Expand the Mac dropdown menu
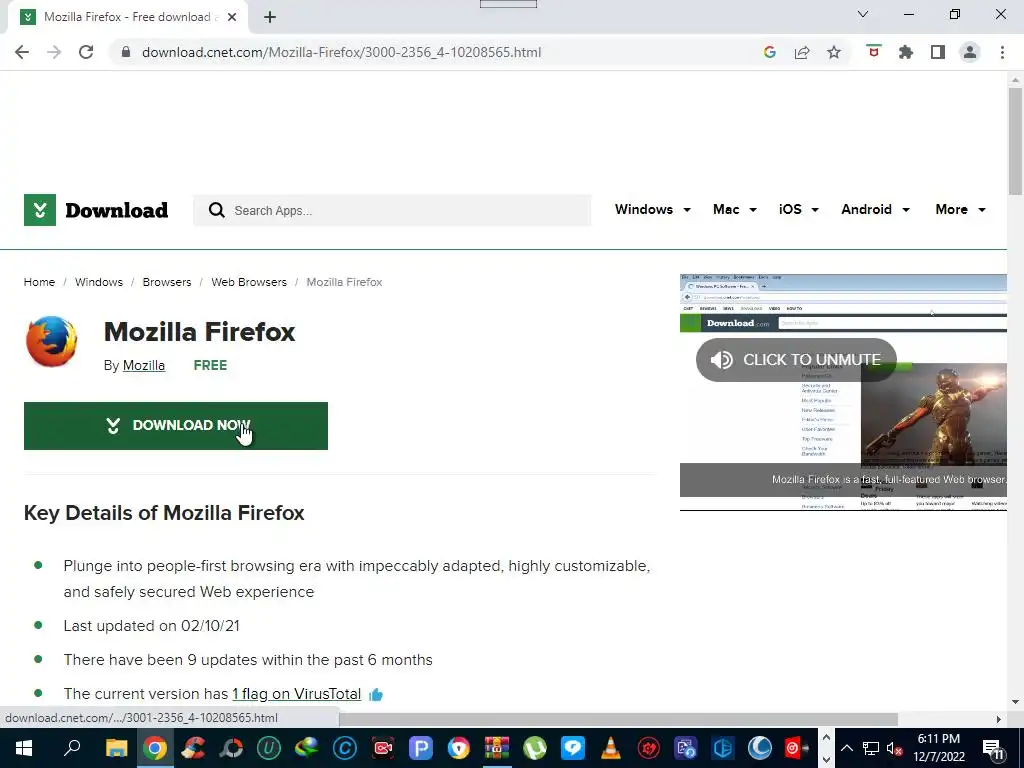1024x768 pixels. tap(735, 210)
